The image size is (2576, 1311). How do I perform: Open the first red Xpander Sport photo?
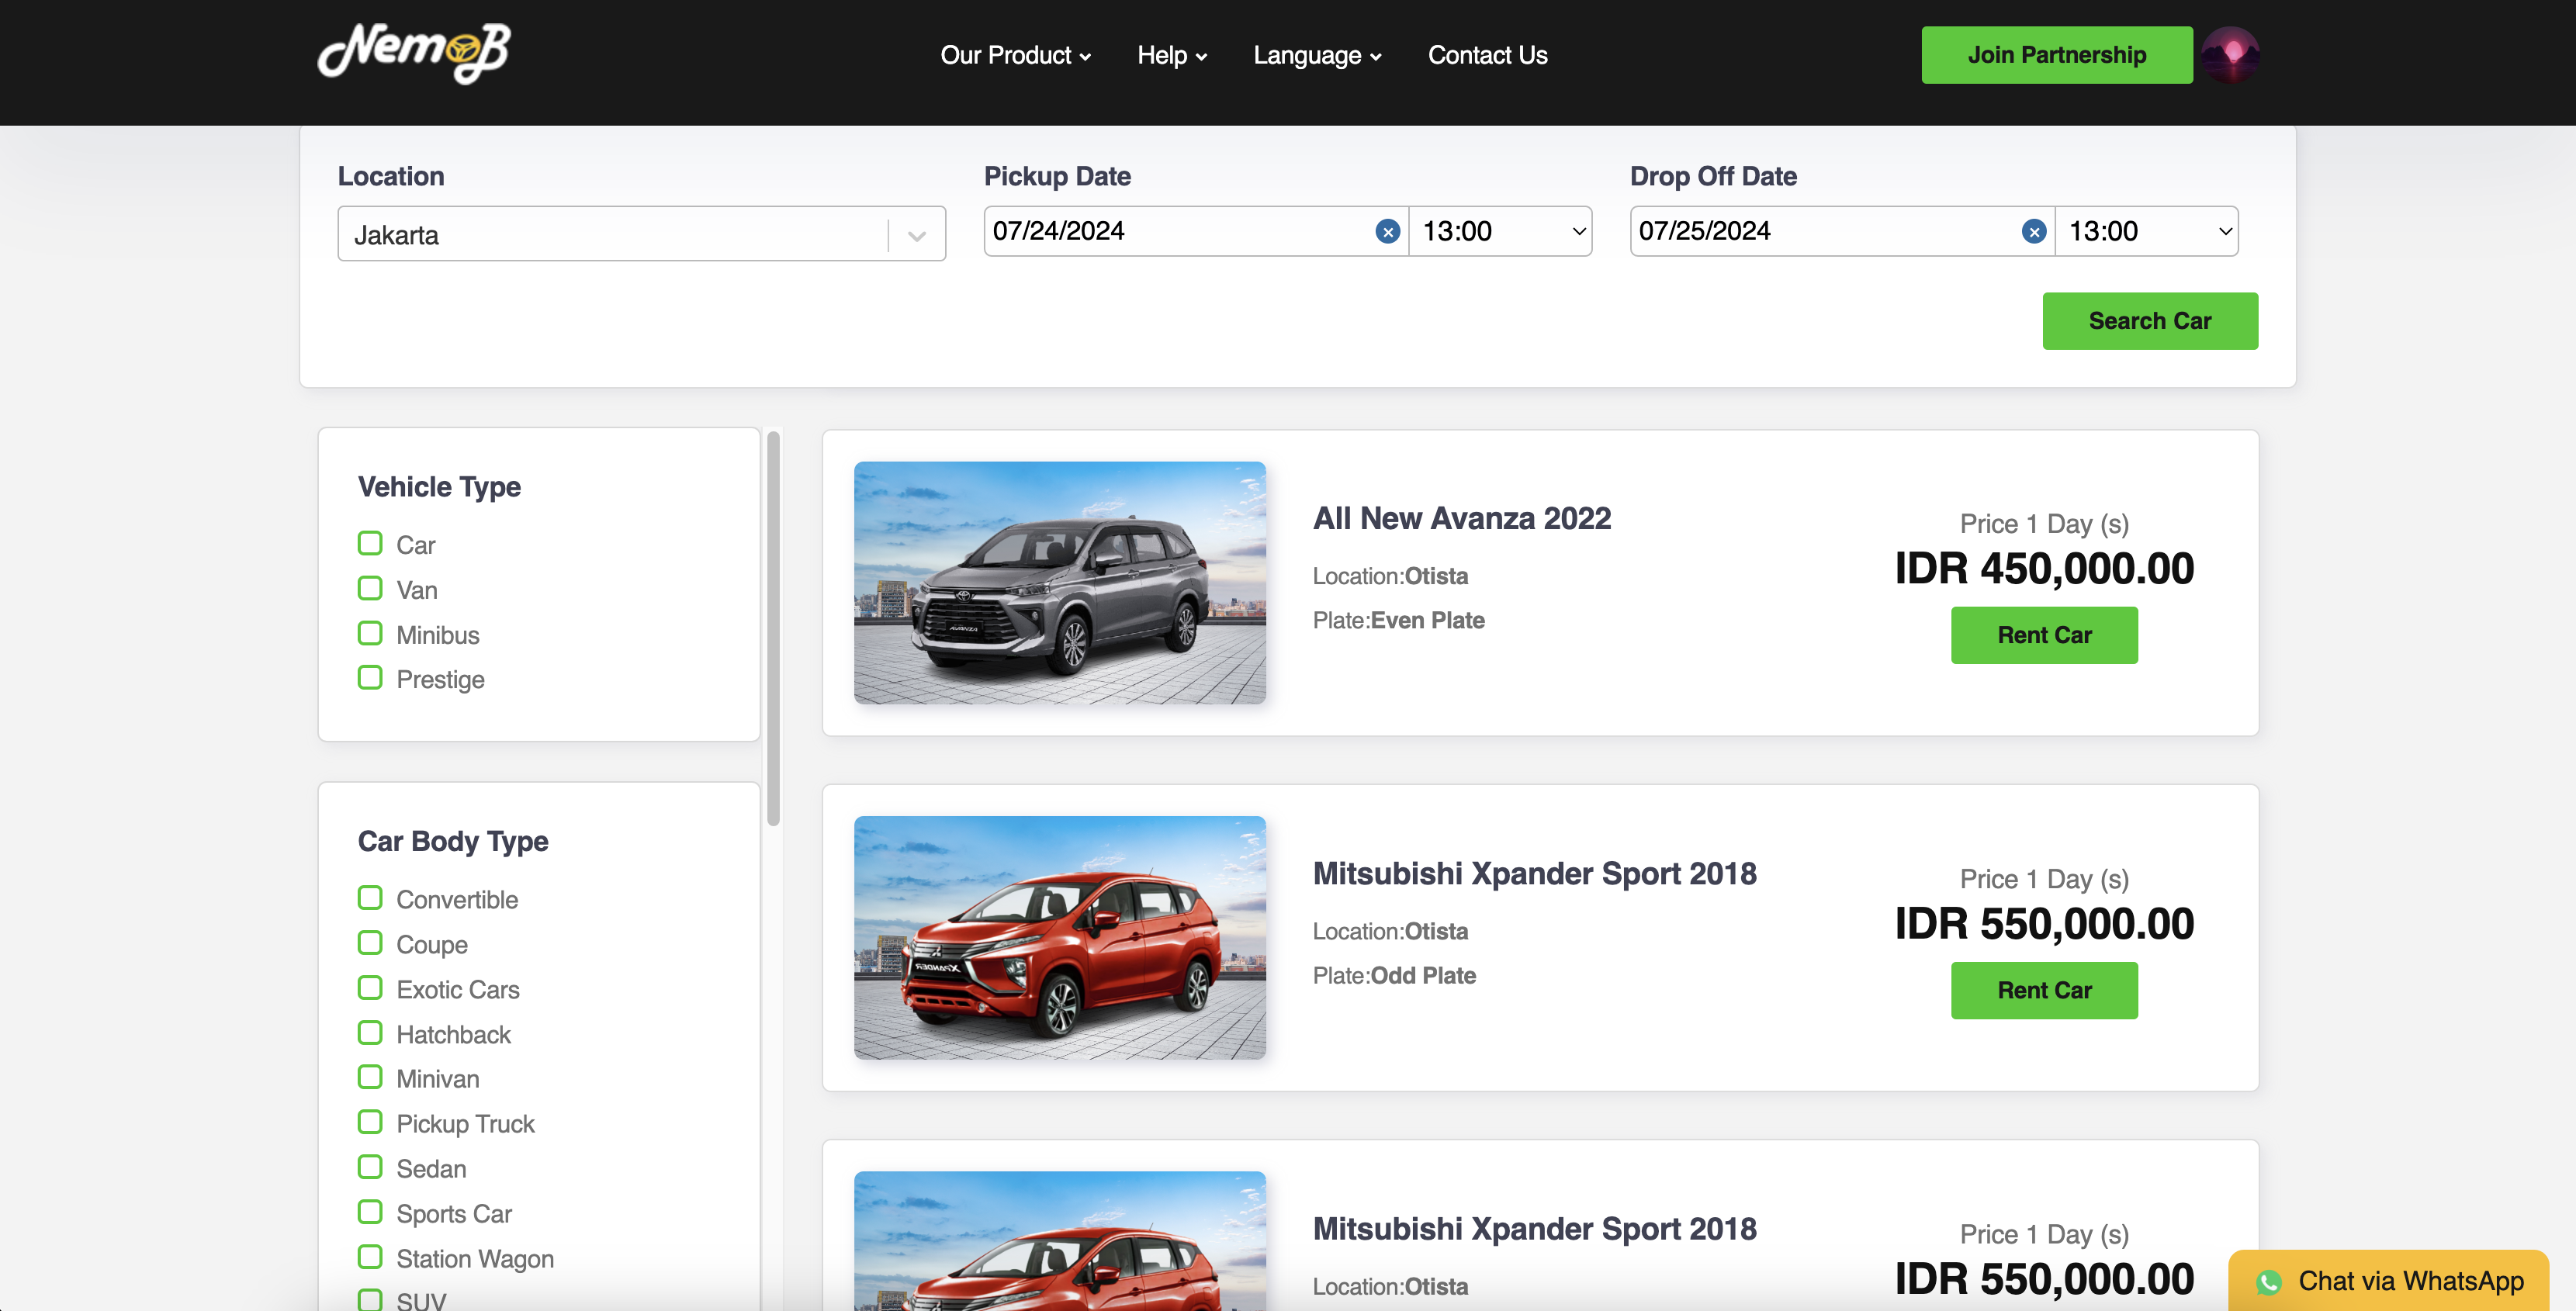coord(1059,937)
